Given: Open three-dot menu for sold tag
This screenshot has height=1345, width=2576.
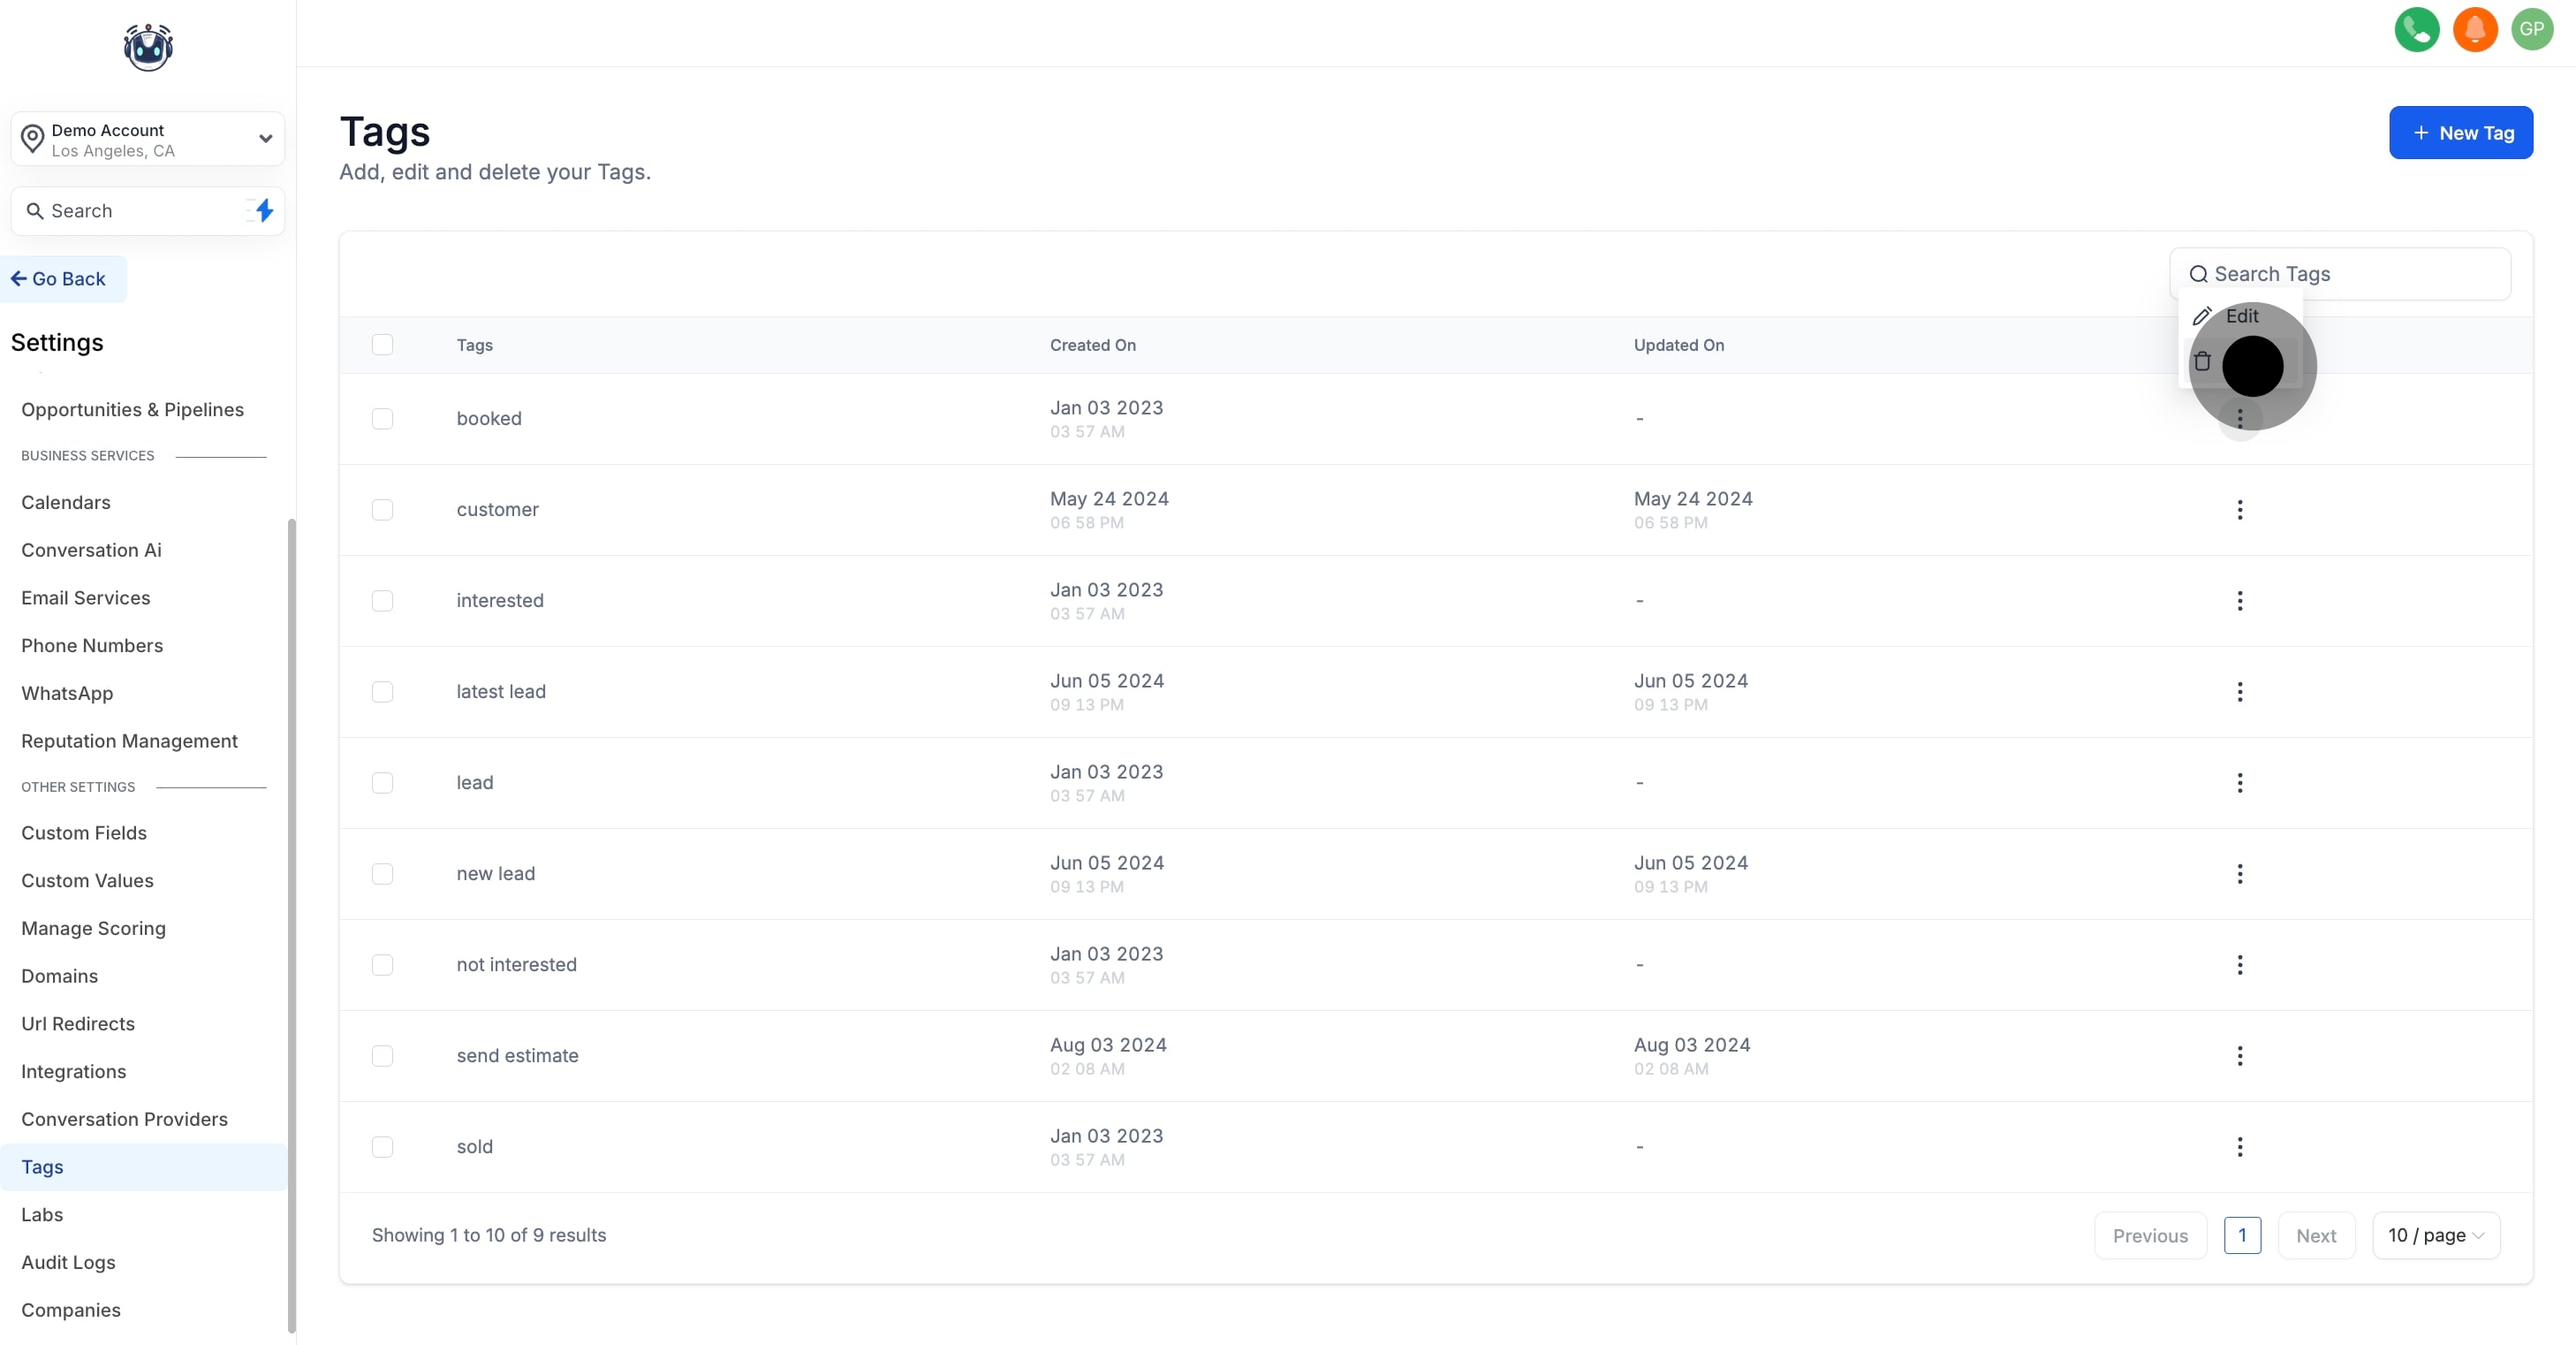Looking at the screenshot, I should click(2239, 1147).
